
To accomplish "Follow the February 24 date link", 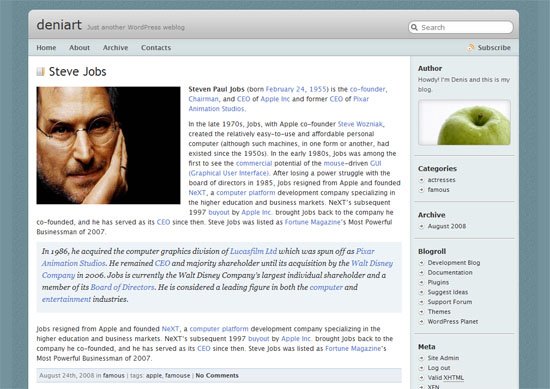I will coord(285,89).
